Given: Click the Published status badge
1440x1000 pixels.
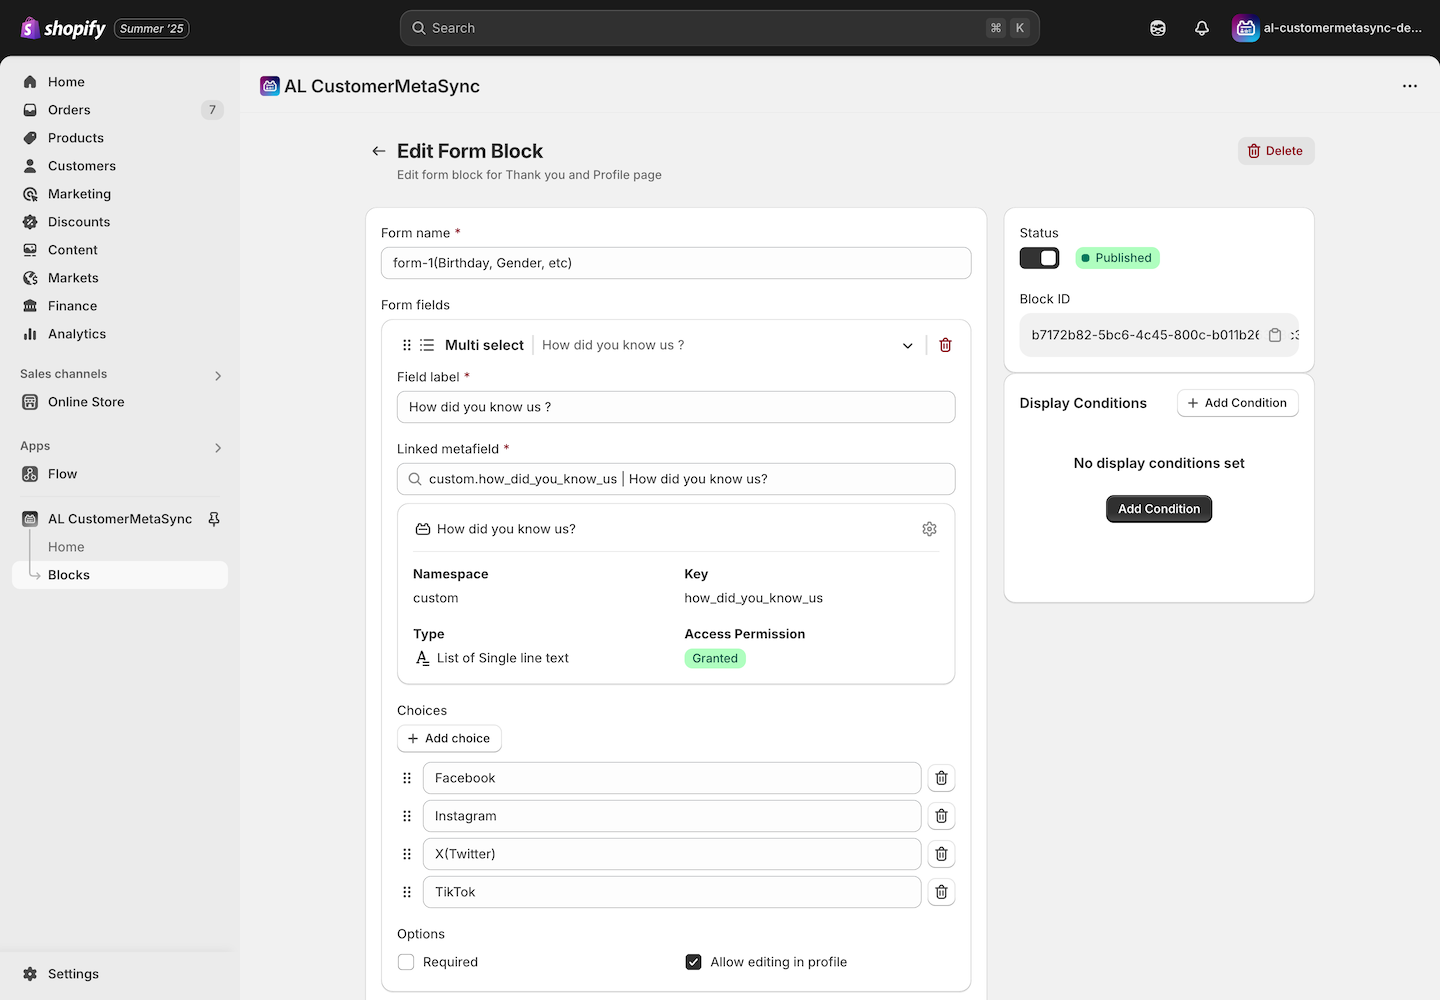Looking at the screenshot, I should point(1117,258).
